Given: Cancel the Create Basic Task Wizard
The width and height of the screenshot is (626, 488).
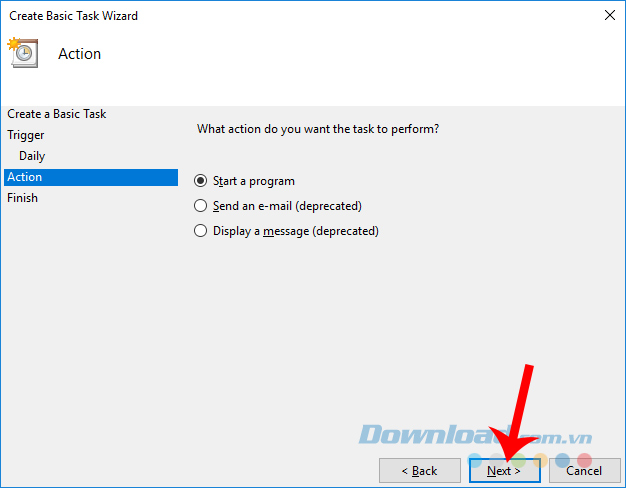Looking at the screenshot, I should [584, 471].
